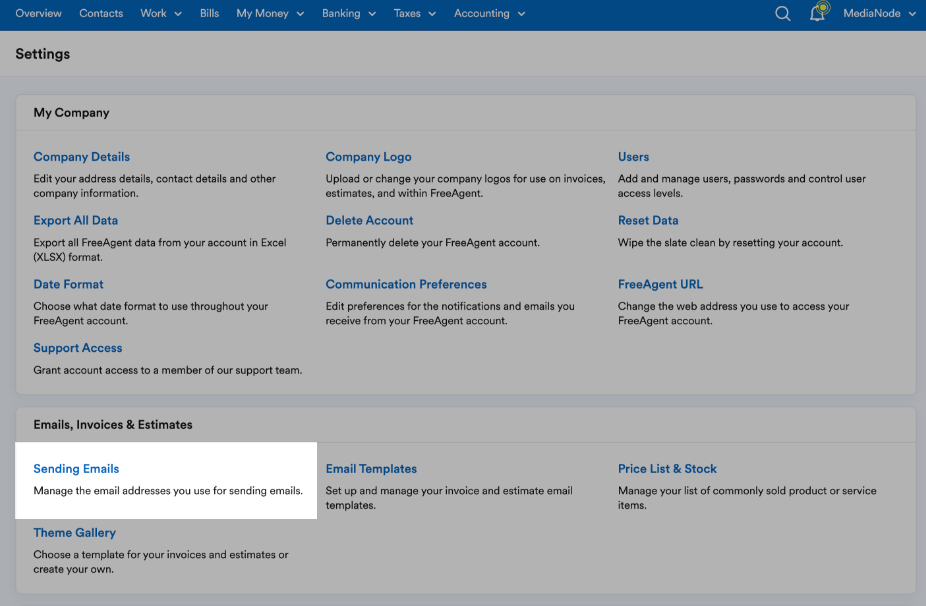Click 'Export all FreeAgent data' description

pyautogui.click(x=160, y=250)
